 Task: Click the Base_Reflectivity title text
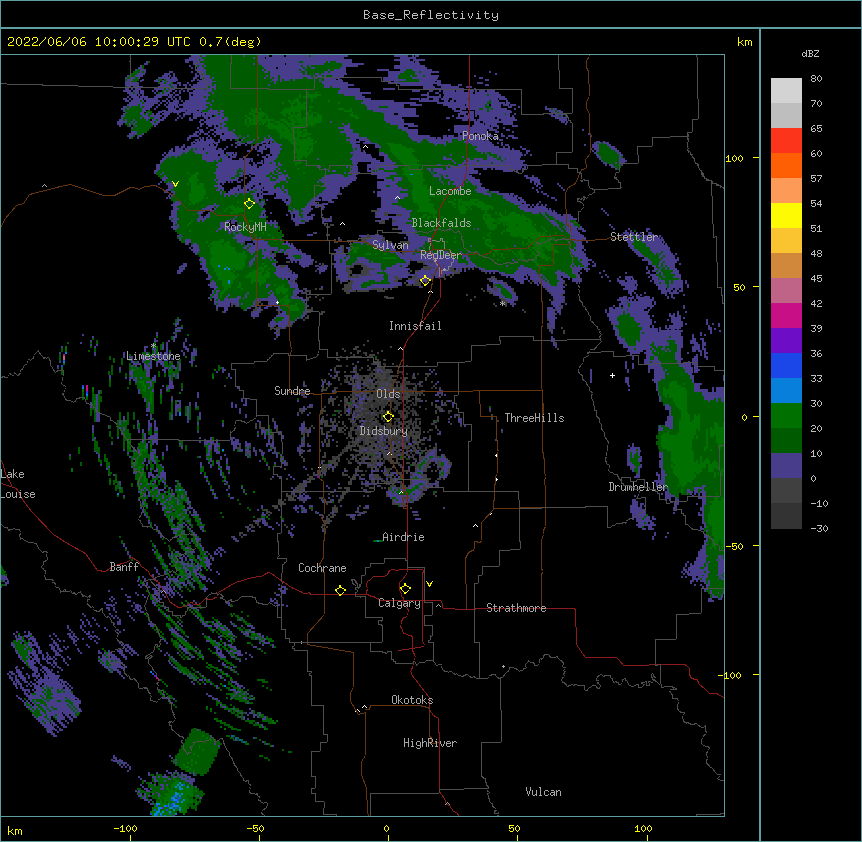[x=430, y=15]
